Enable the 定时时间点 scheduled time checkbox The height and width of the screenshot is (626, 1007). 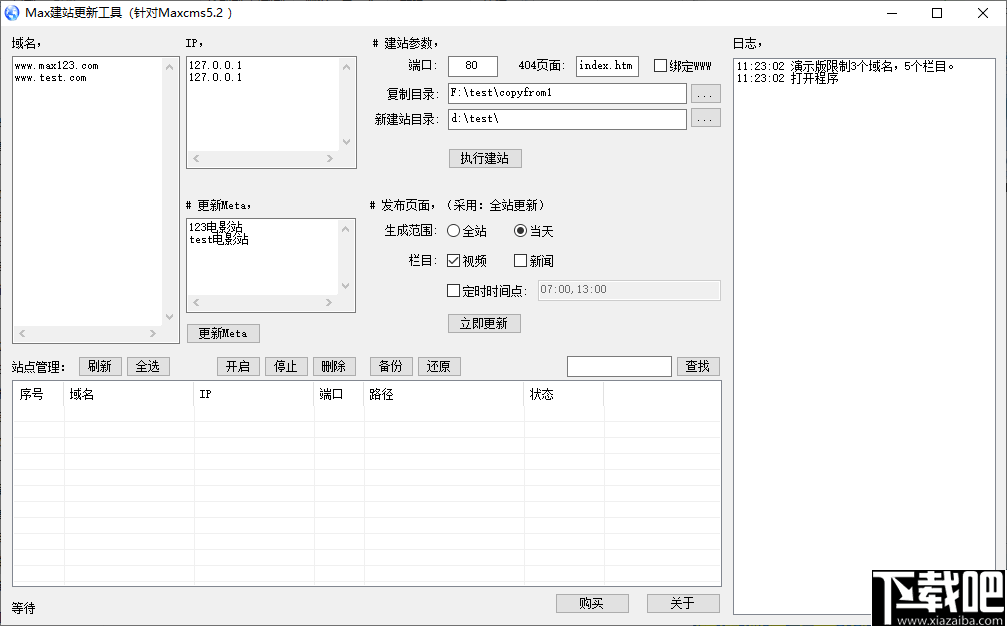click(x=452, y=291)
